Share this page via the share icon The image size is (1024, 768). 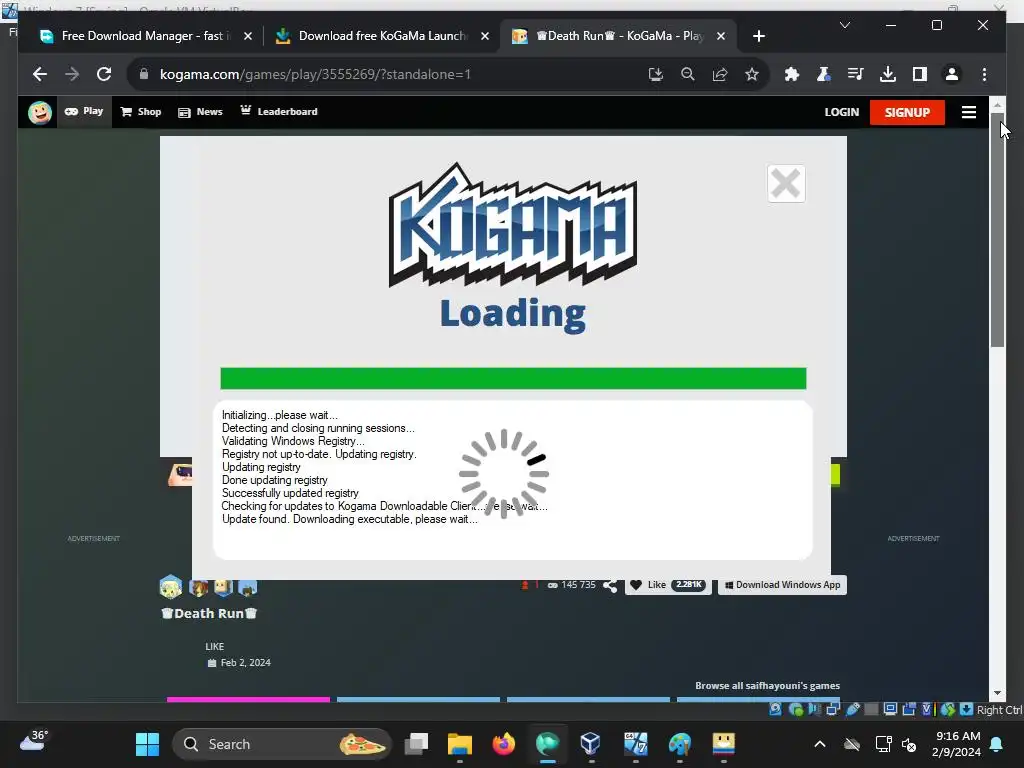point(720,74)
